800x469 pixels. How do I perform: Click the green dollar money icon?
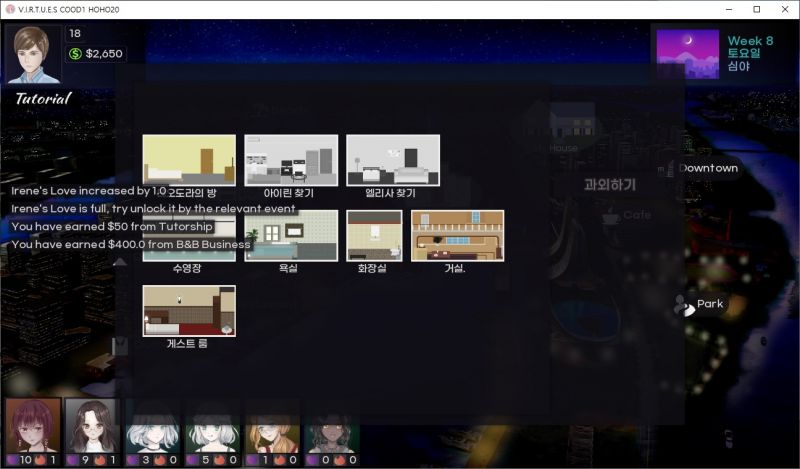tap(76, 54)
